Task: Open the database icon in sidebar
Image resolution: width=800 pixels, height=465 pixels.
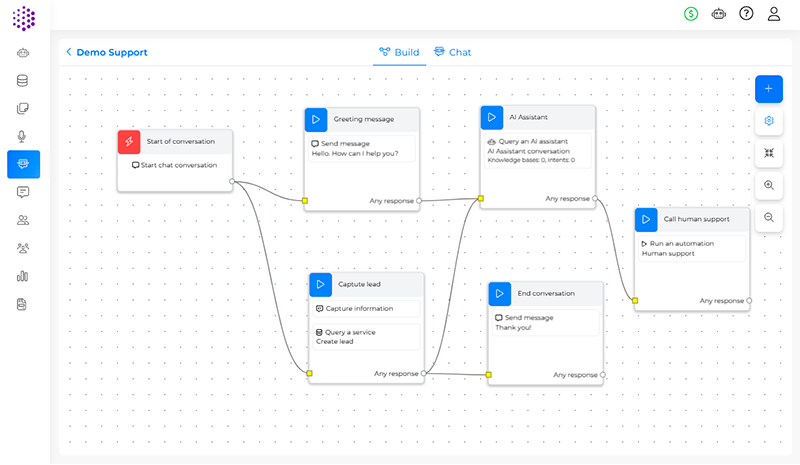Action: pos(23,81)
